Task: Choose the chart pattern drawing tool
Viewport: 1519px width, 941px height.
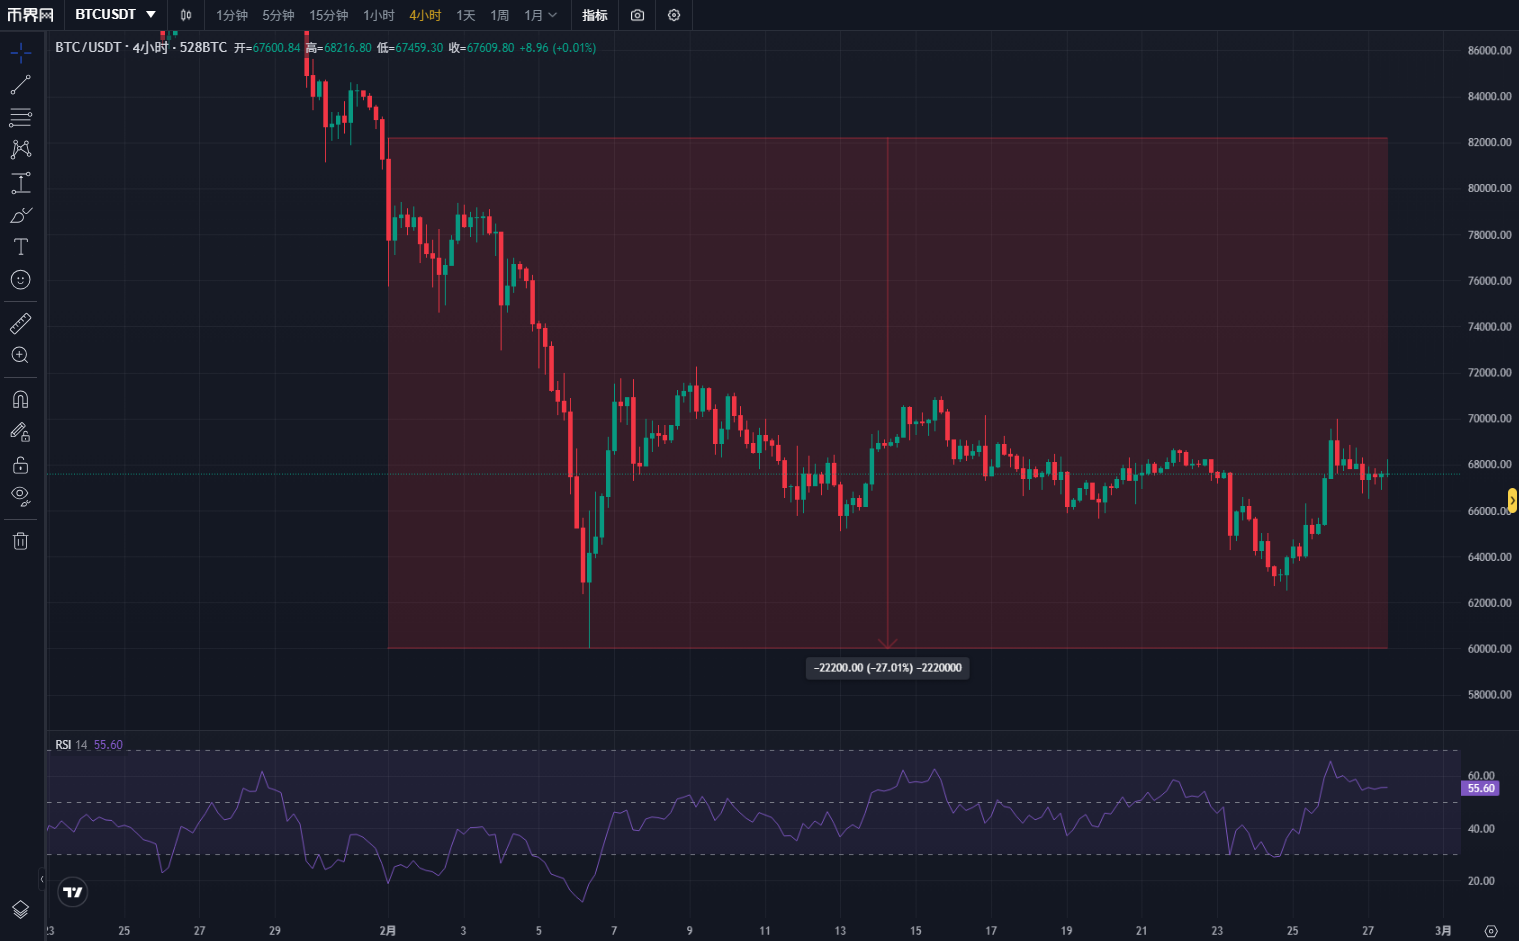Action: [x=20, y=149]
